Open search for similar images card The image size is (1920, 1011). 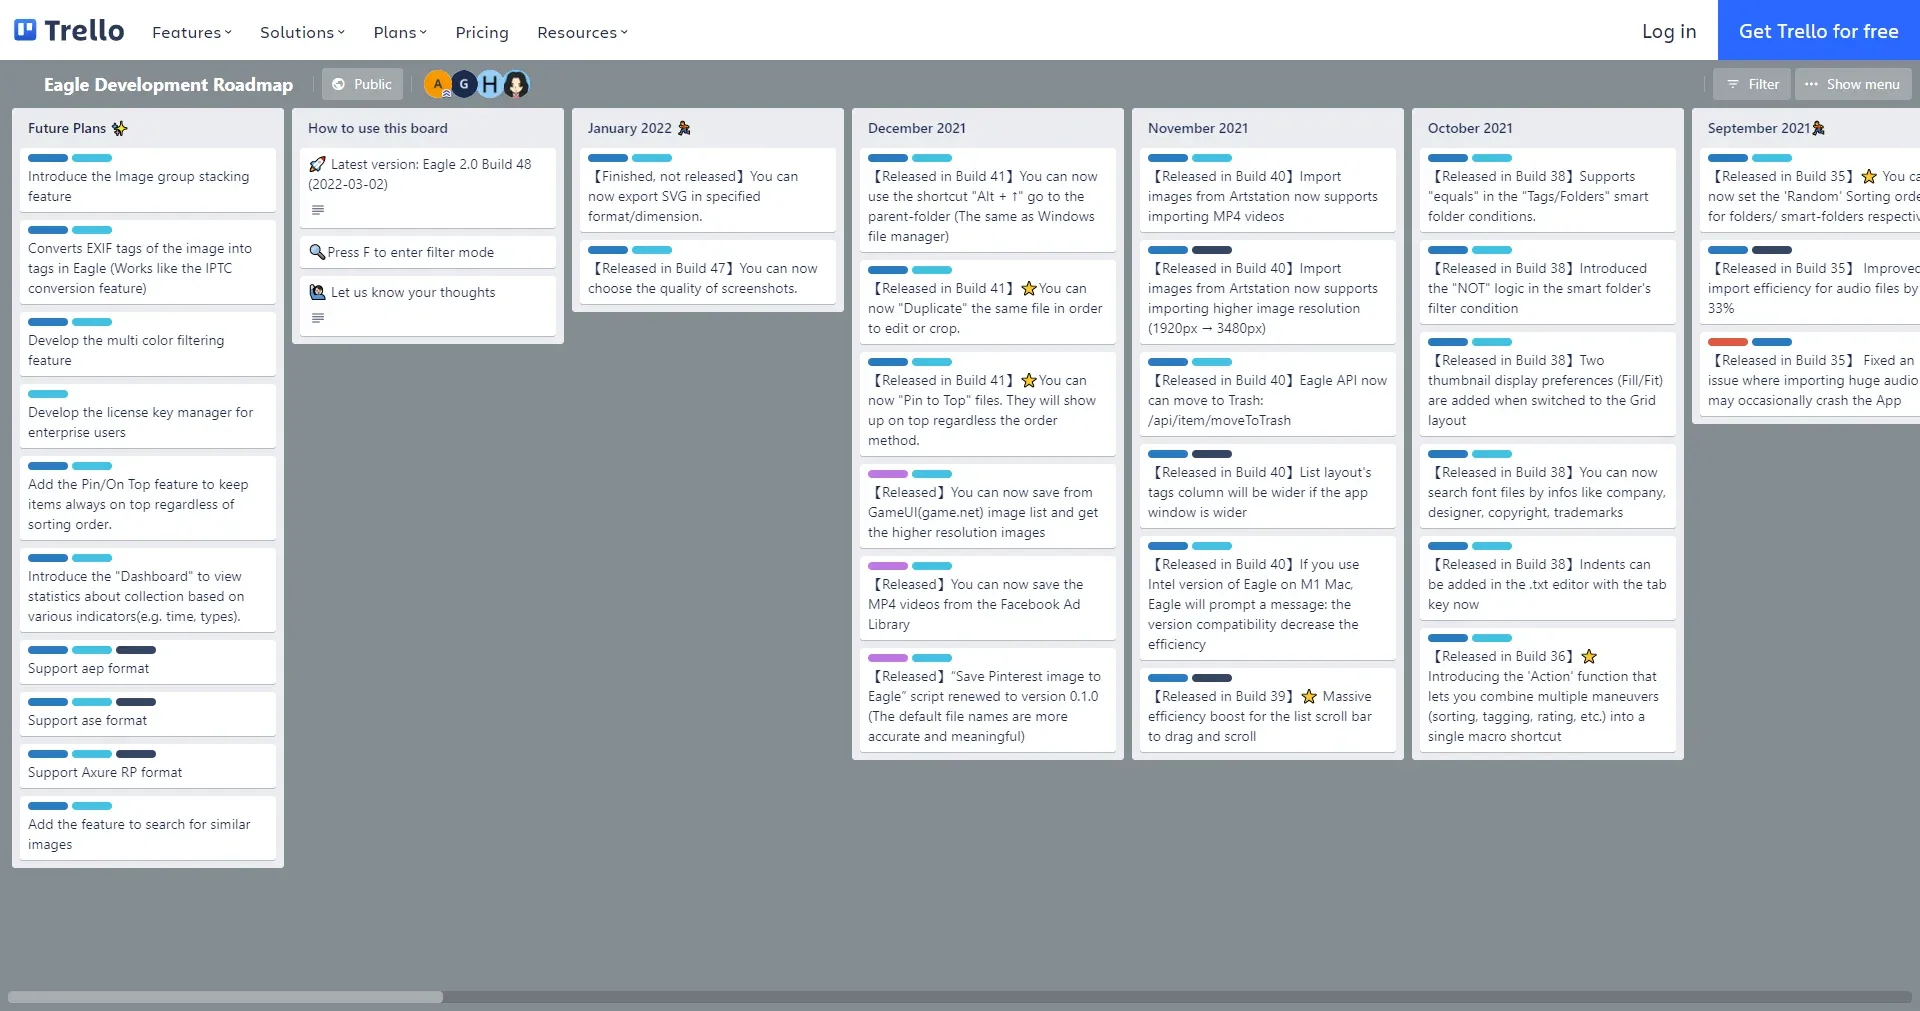(148, 828)
